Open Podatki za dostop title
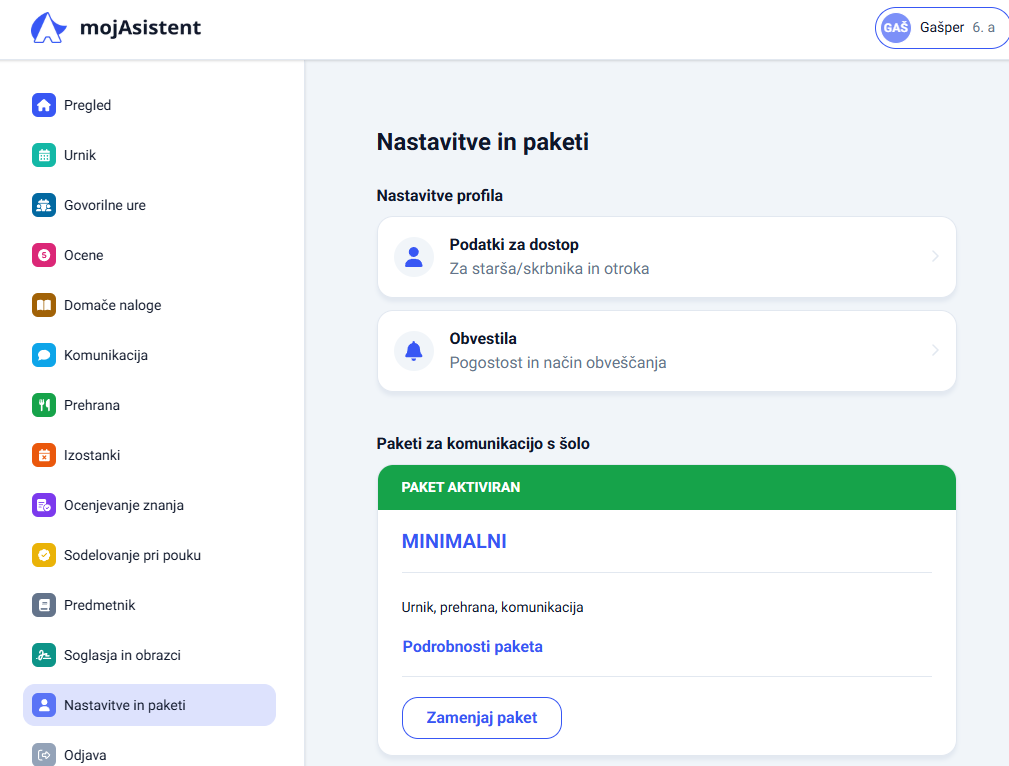 [514, 245]
